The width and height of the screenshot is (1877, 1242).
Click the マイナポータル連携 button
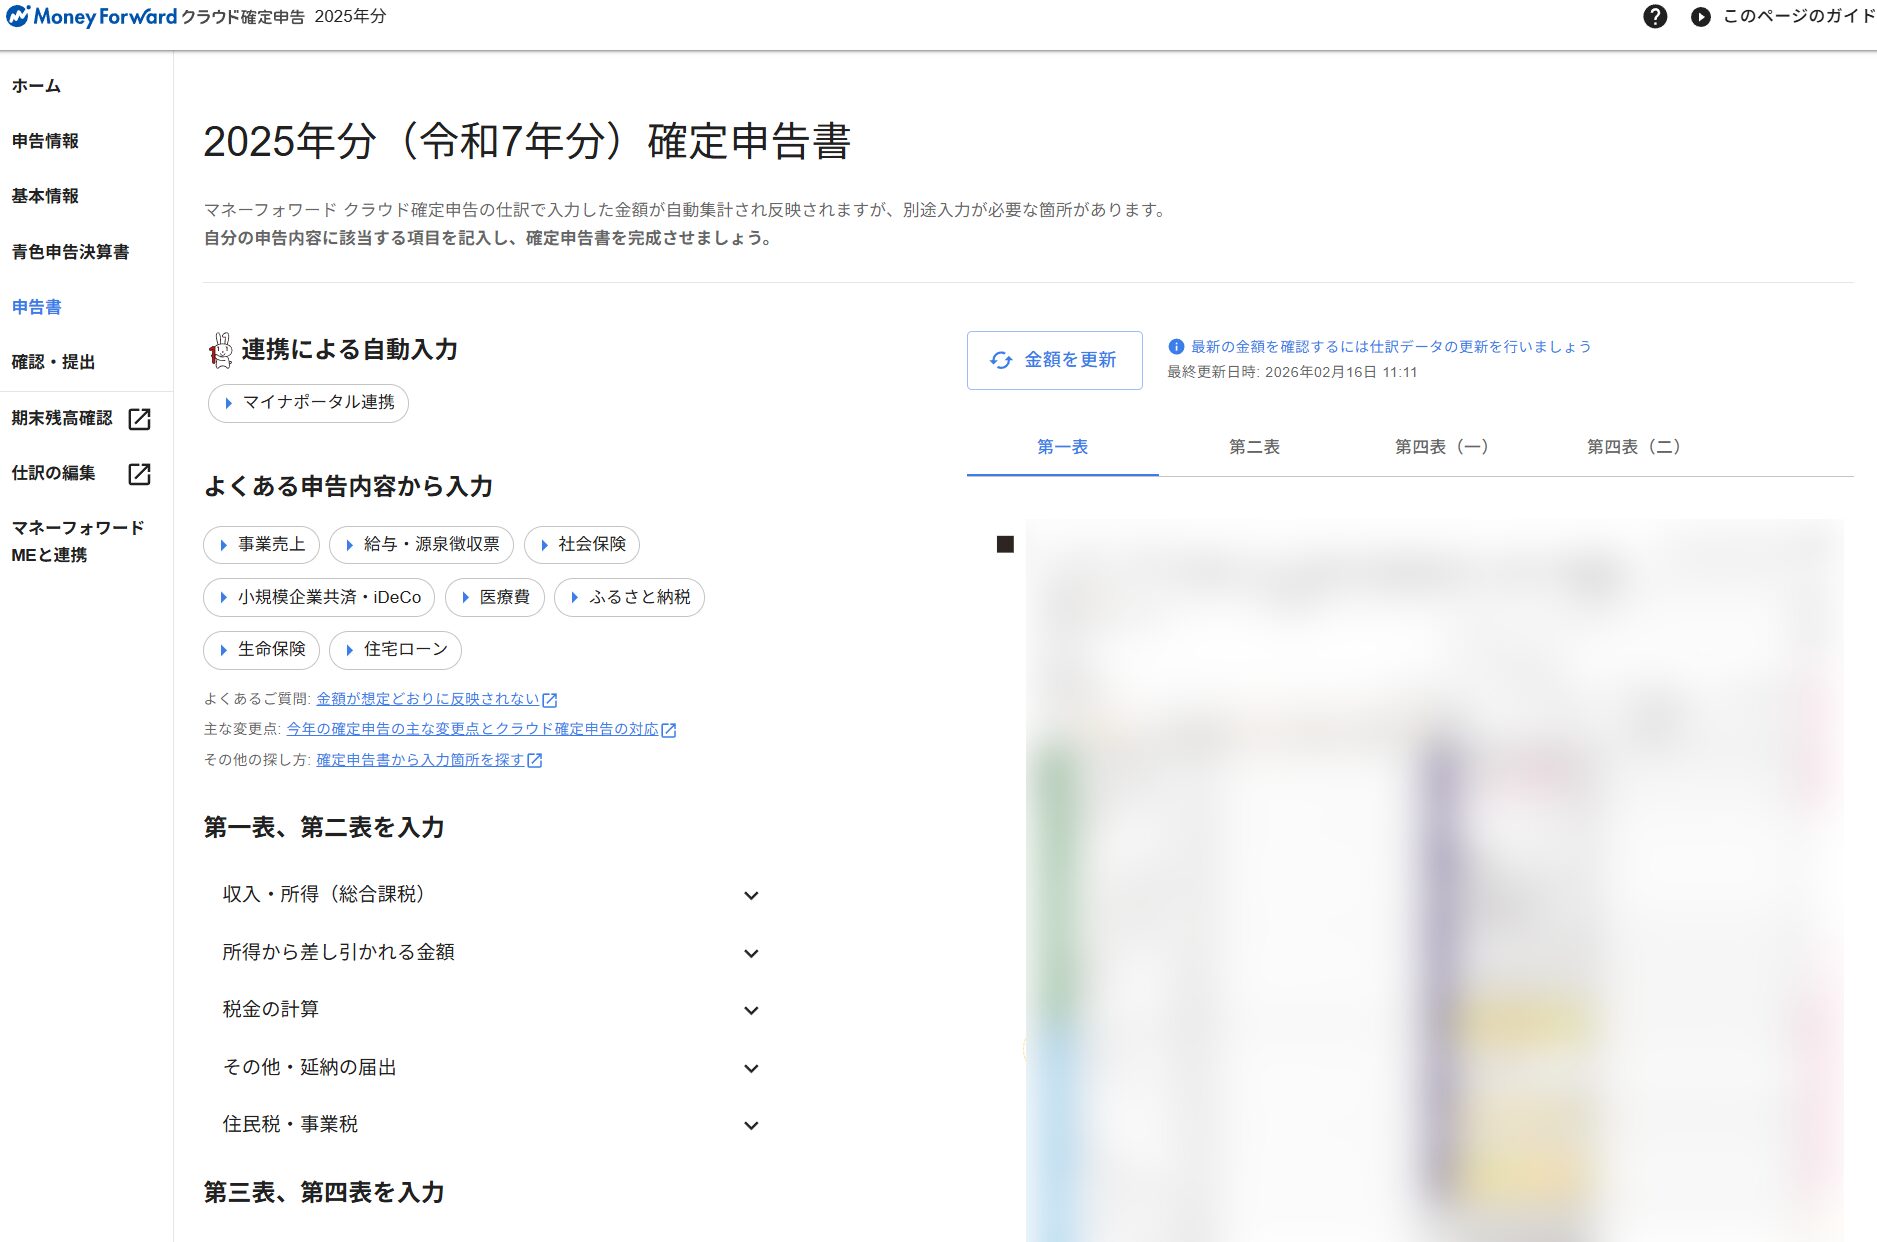[x=308, y=403]
